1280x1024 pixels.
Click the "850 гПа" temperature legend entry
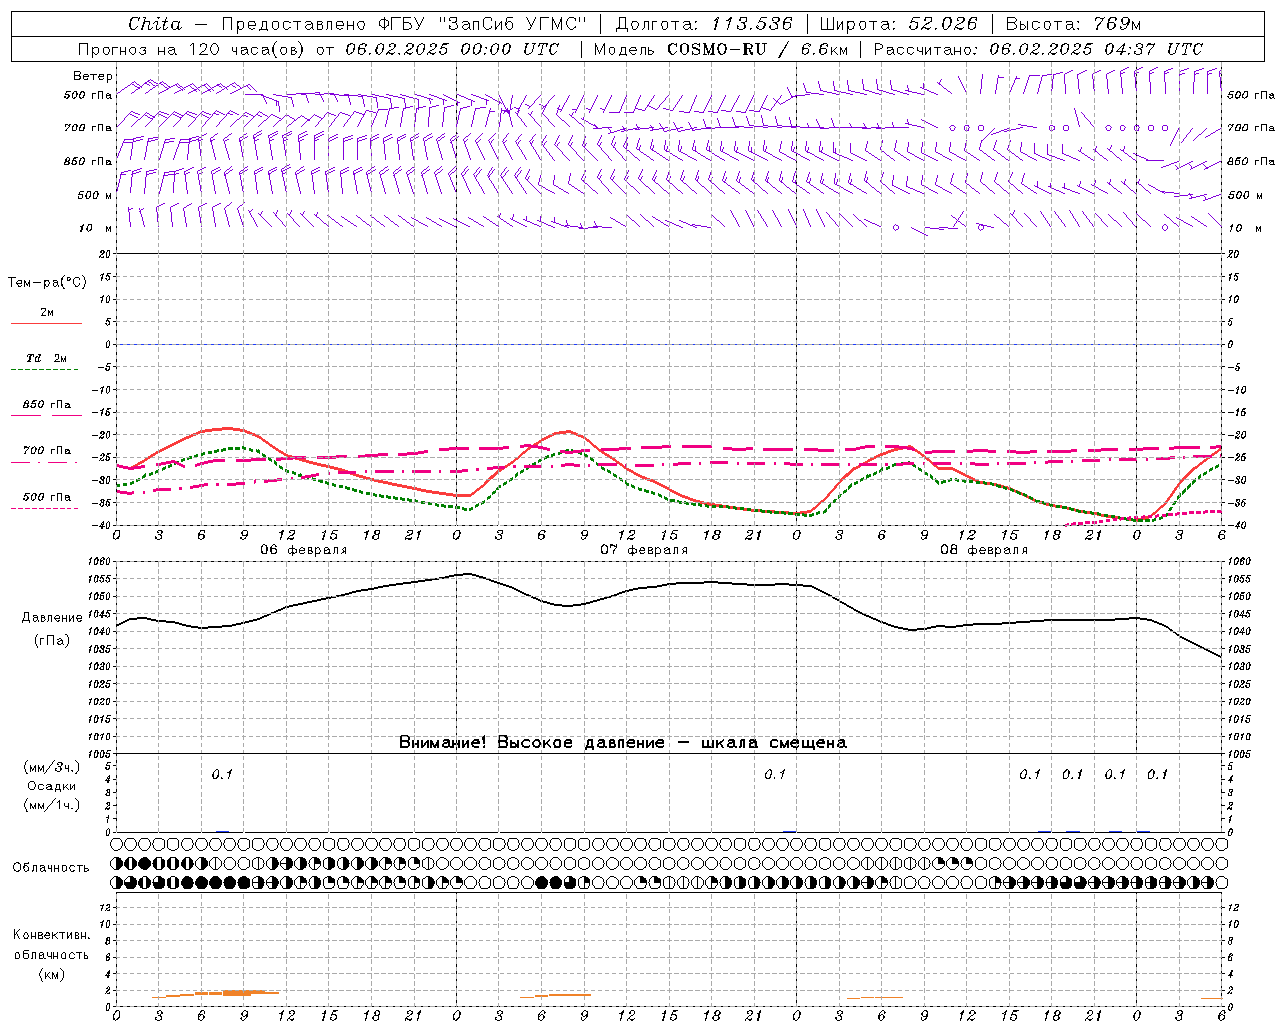tap(47, 405)
